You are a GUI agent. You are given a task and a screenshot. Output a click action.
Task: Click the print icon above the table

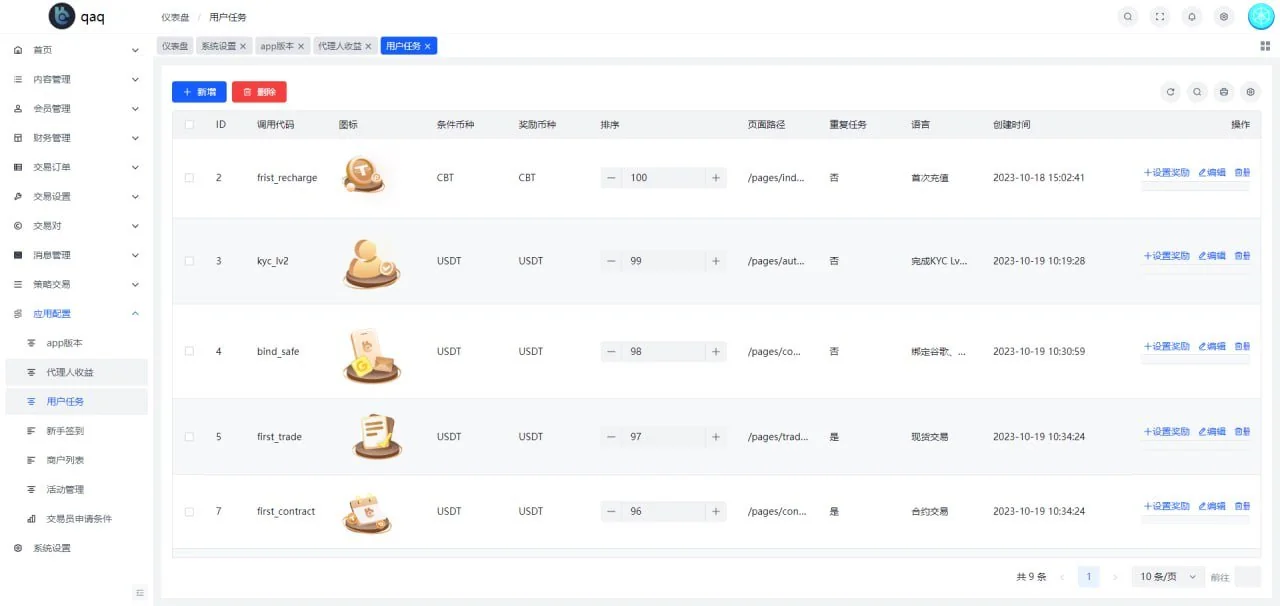tap(1224, 92)
